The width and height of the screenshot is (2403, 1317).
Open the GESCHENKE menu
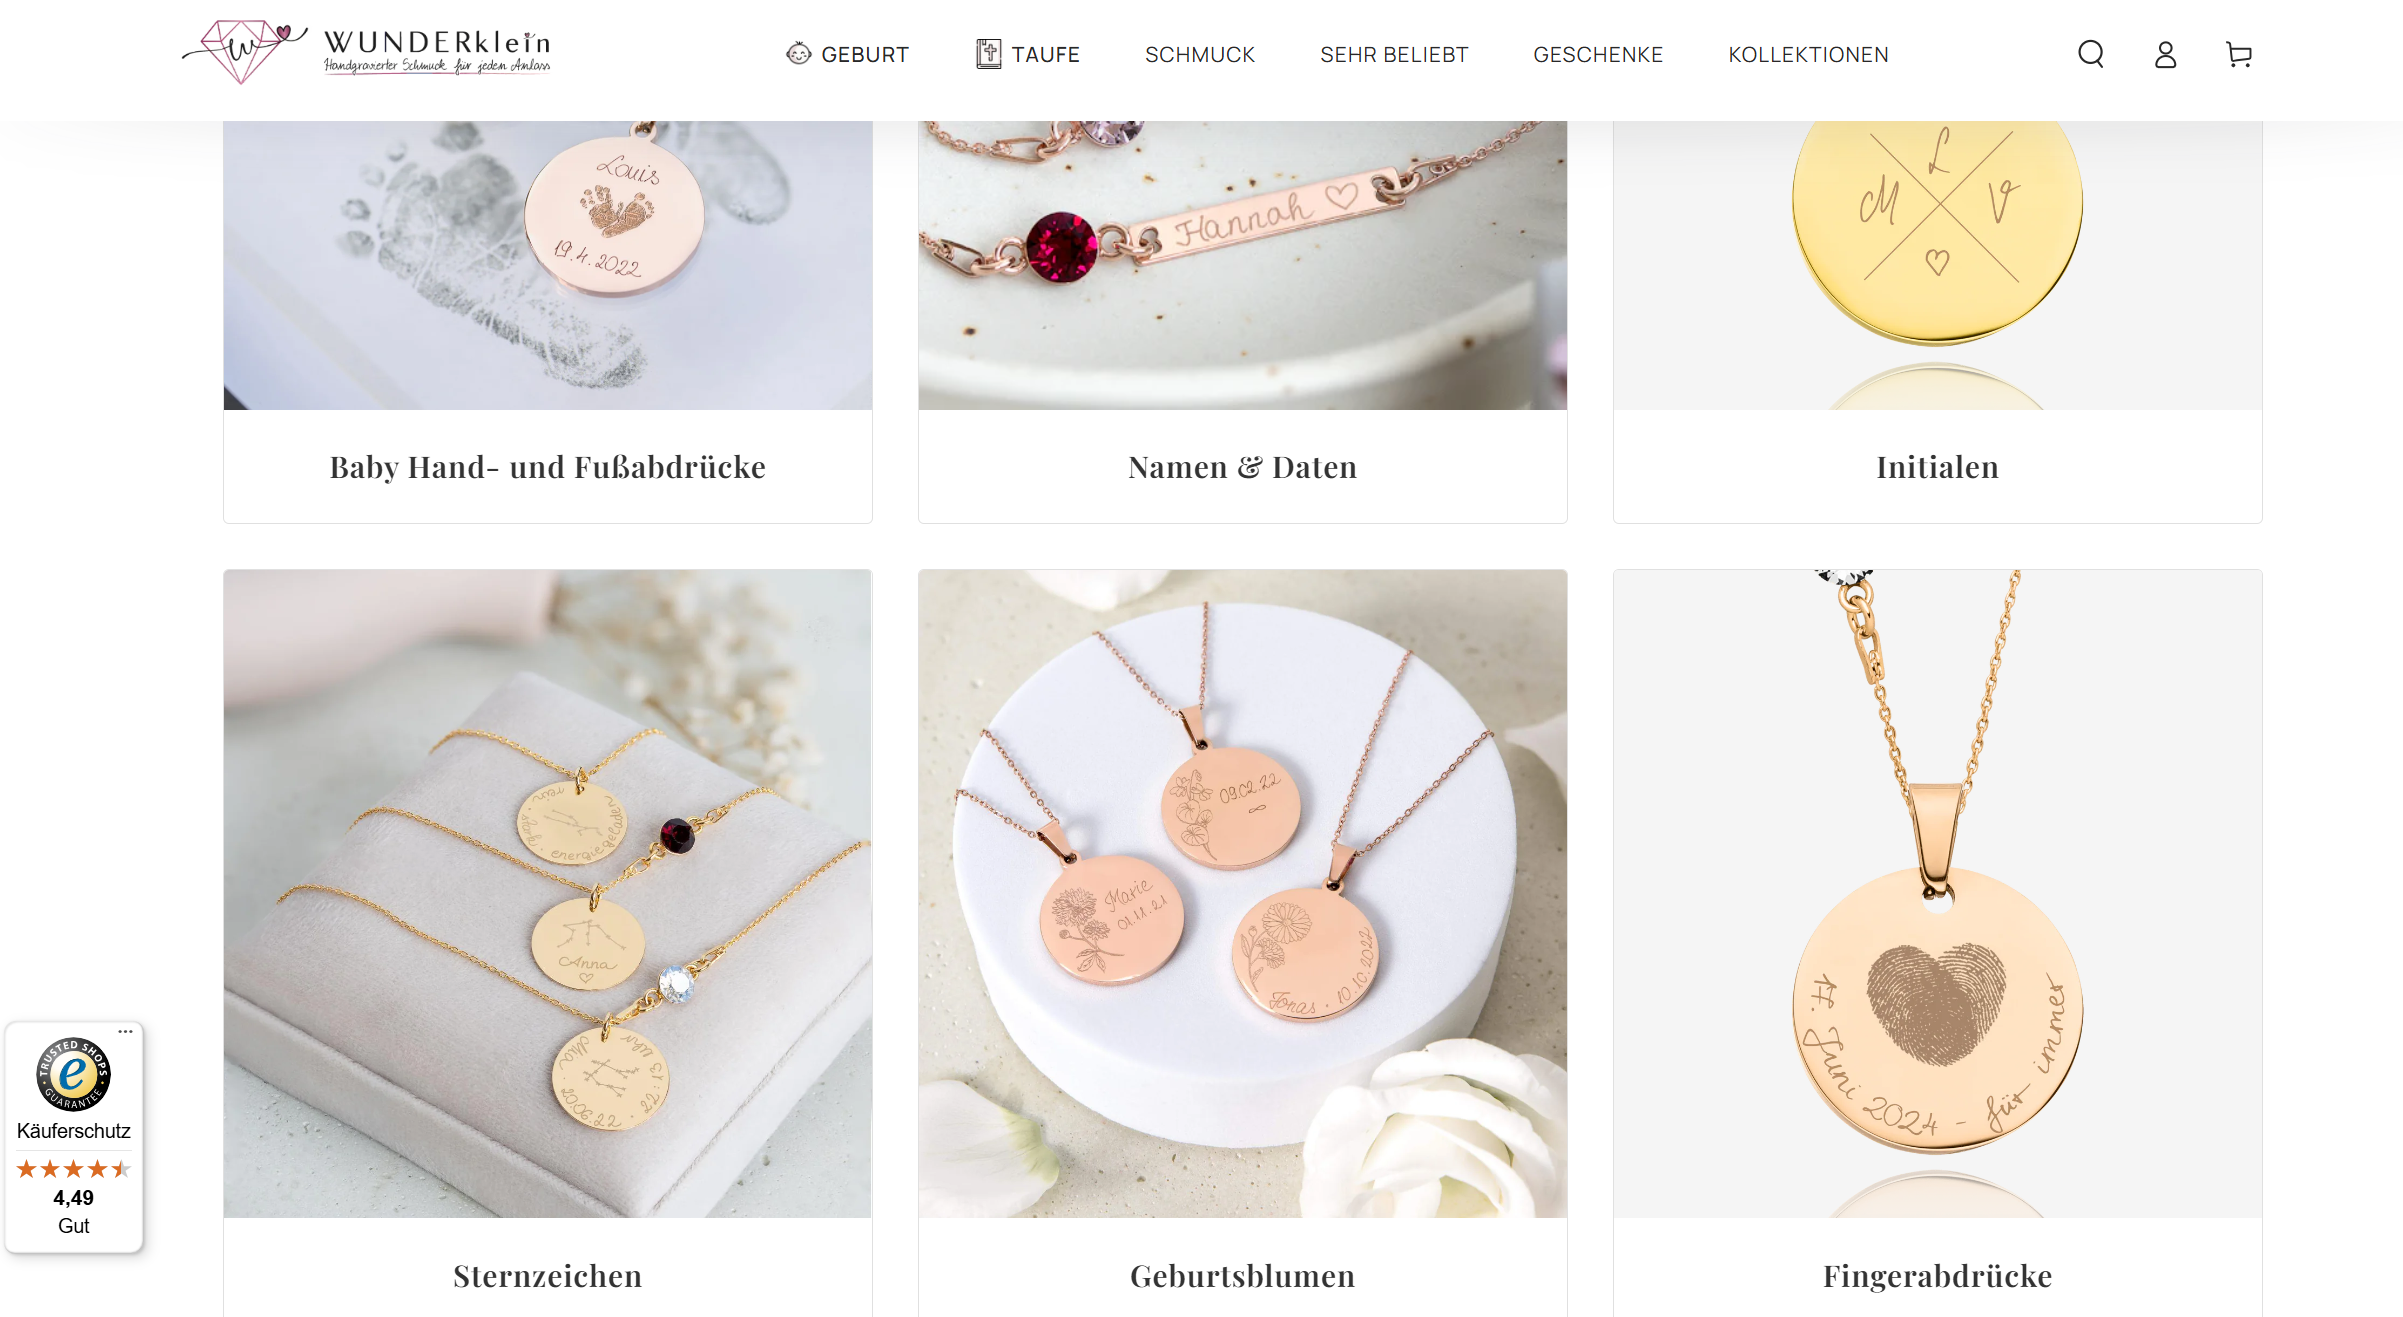click(1598, 54)
